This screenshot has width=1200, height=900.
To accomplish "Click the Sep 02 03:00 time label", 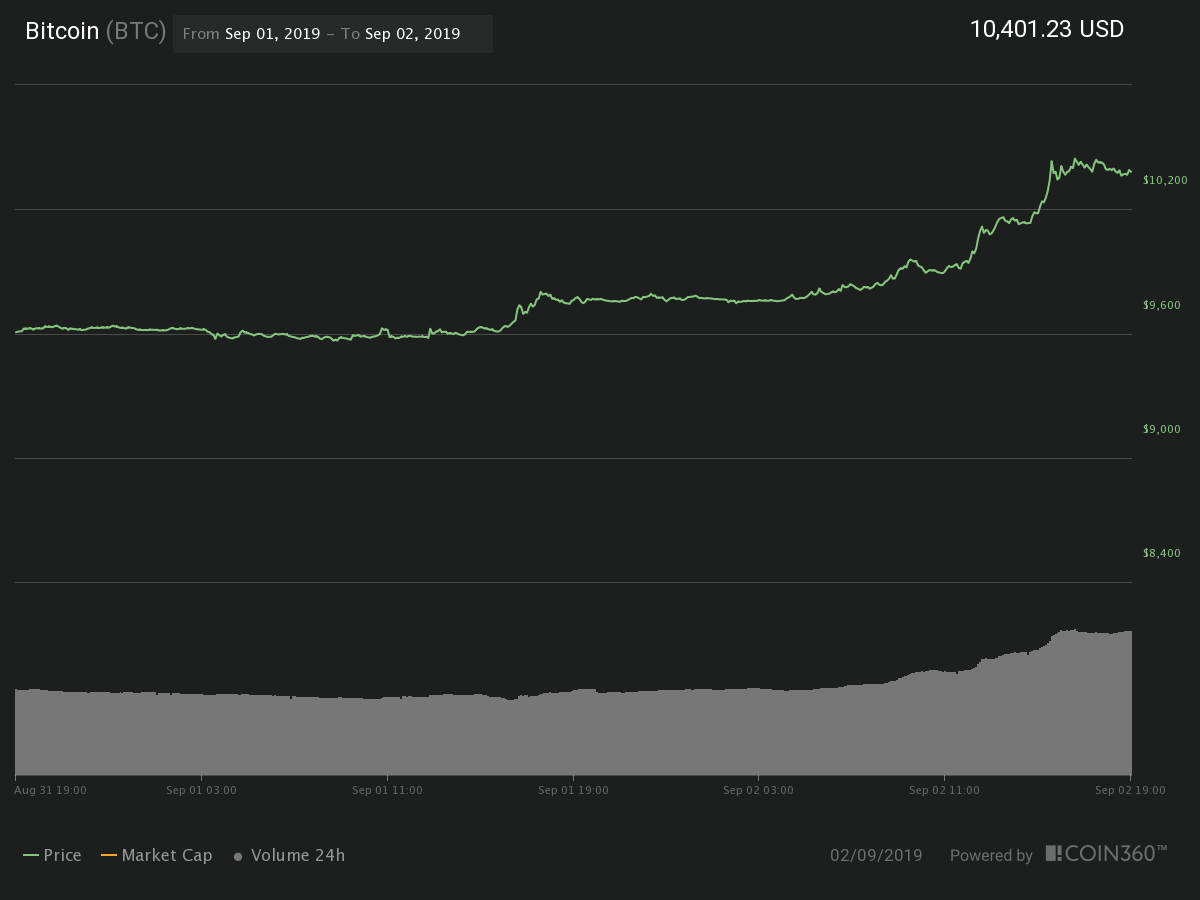I will point(758,790).
